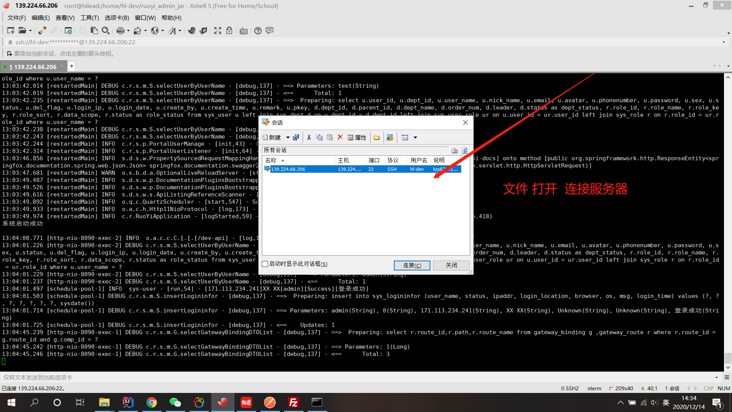This screenshot has height=412, width=732.
Task: Click the add current session arrow icon
Action: 9,54
